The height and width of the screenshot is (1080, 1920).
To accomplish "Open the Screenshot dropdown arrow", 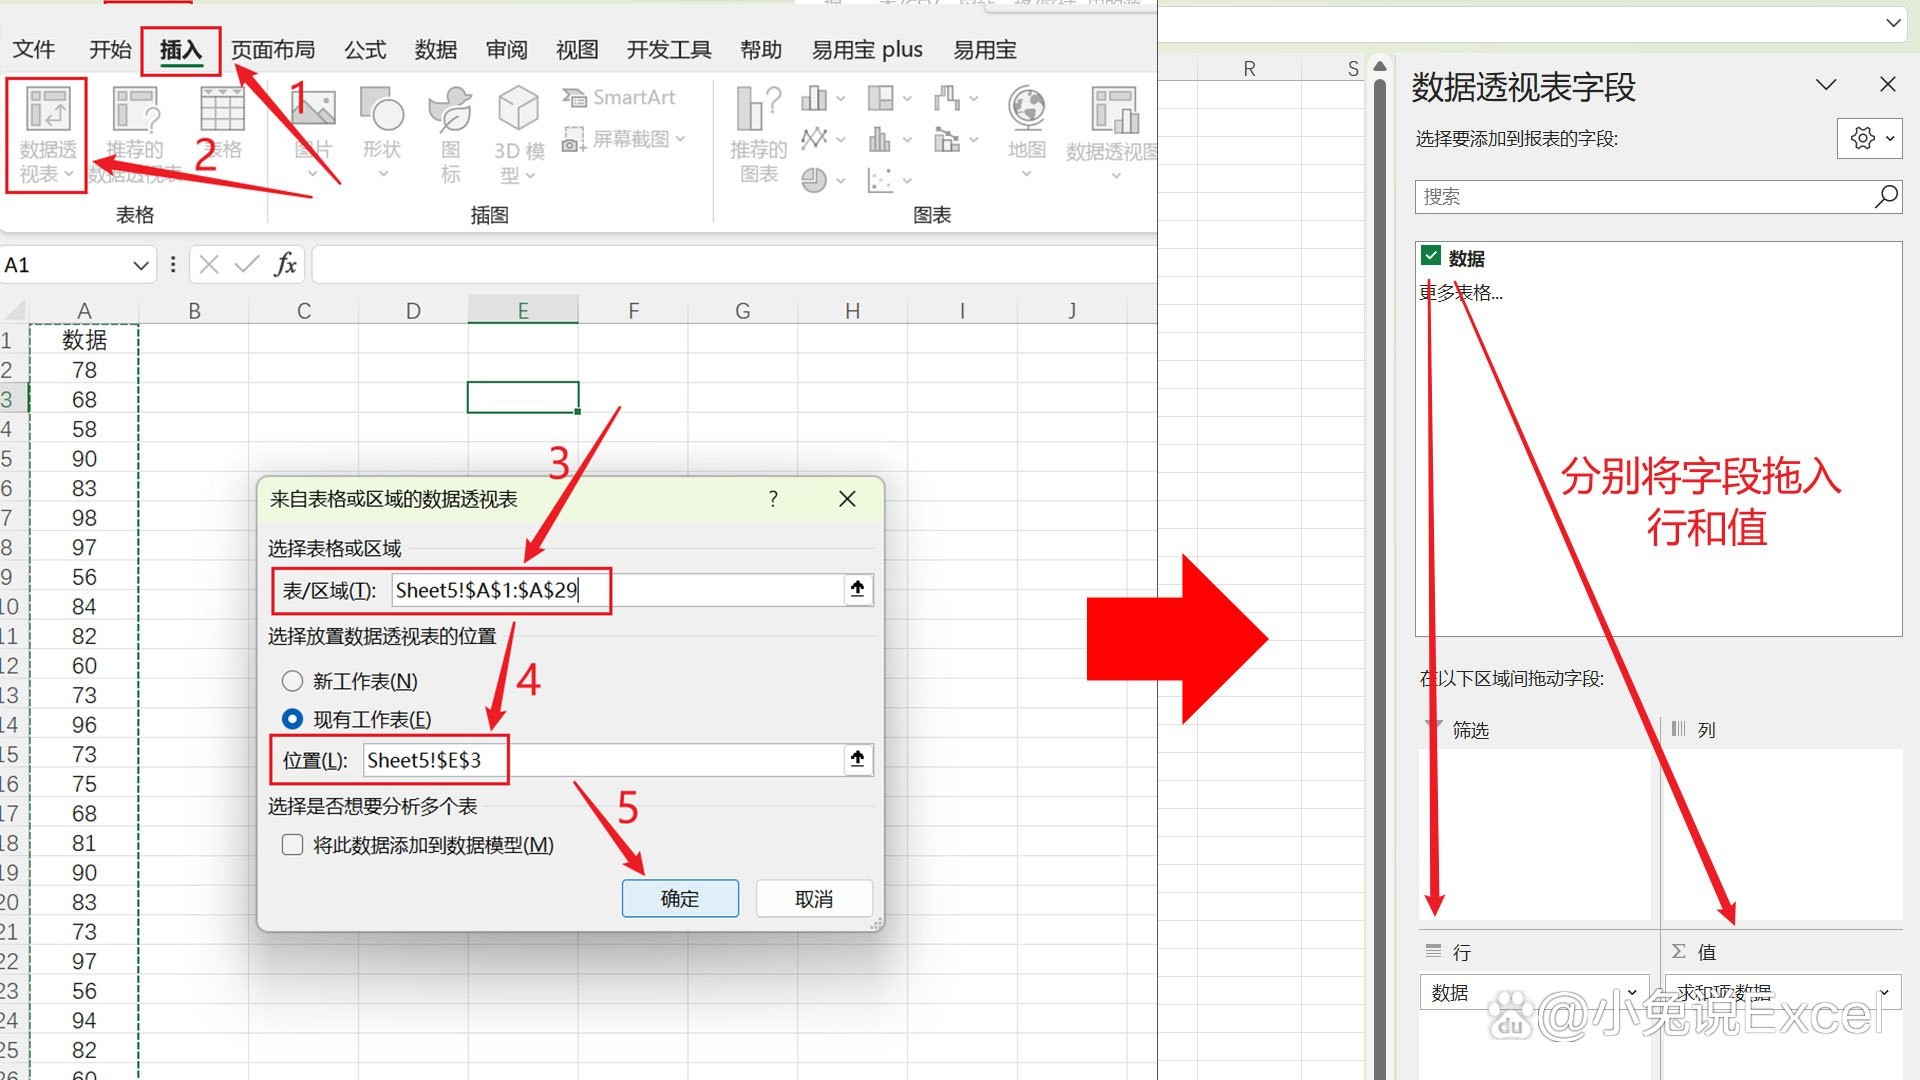I will point(680,139).
